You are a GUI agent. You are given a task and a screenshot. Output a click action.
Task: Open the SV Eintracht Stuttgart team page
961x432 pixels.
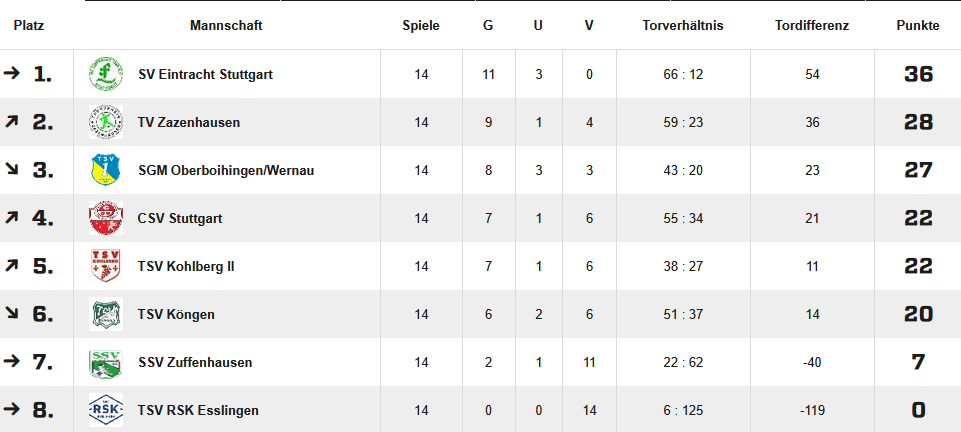pos(205,75)
